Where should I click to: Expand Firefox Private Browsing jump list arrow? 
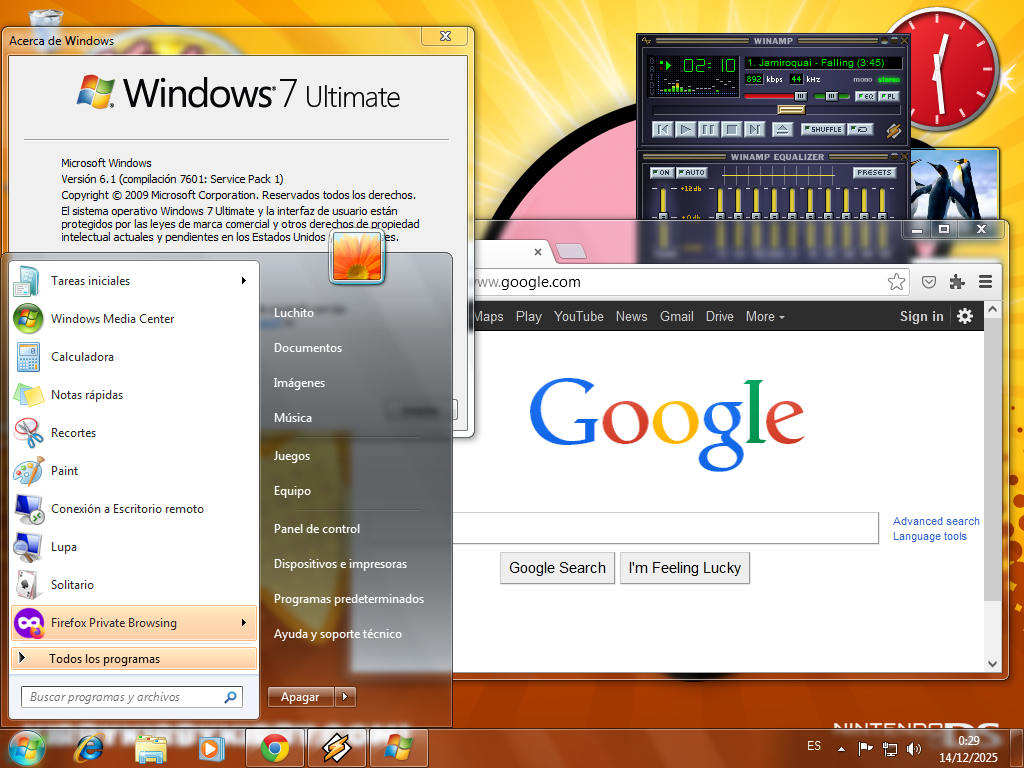(243, 623)
